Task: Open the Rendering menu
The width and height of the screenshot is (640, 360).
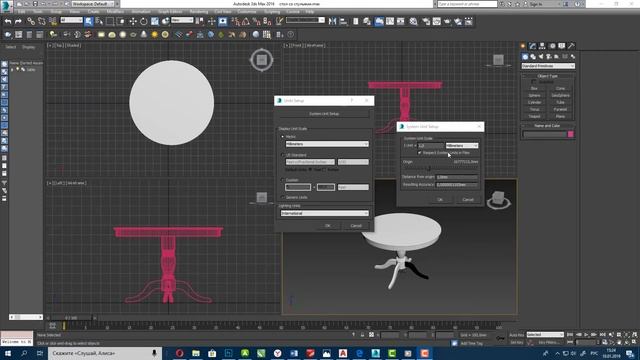Action: click(198, 12)
